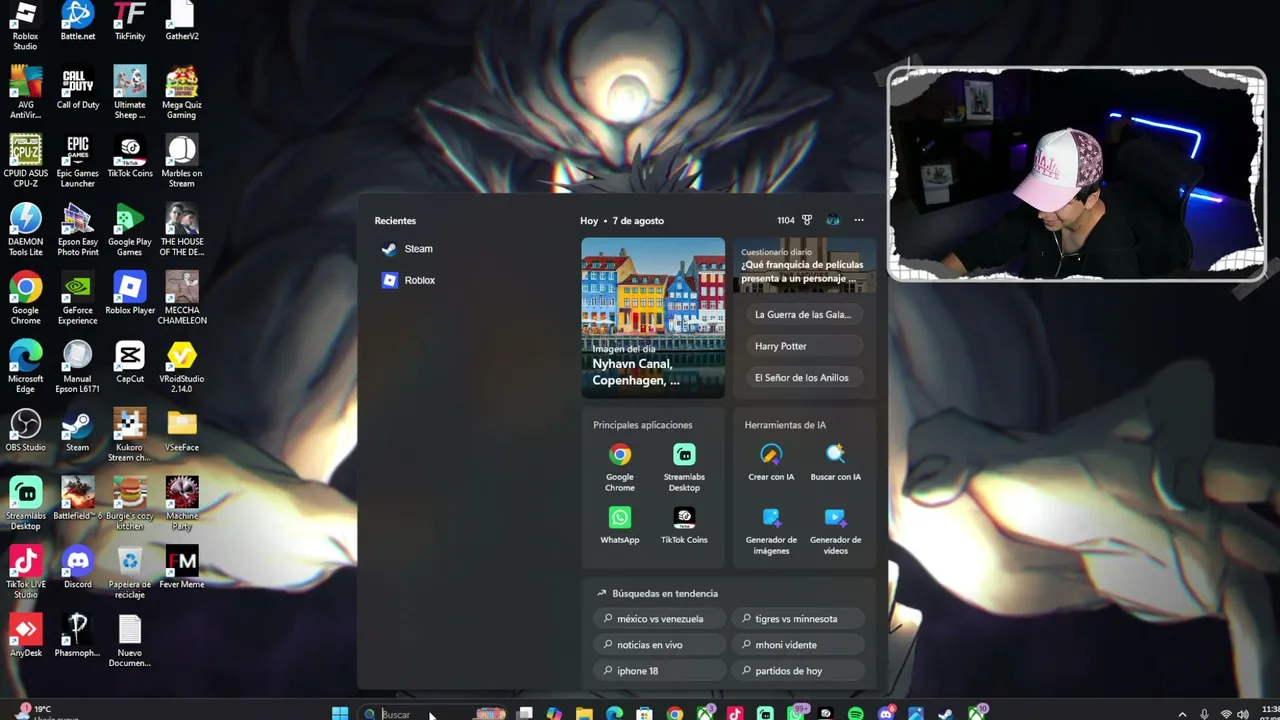Search trending méxico vs venezuela
The width and height of the screenshot is (1280, 720).
point(659,619)
